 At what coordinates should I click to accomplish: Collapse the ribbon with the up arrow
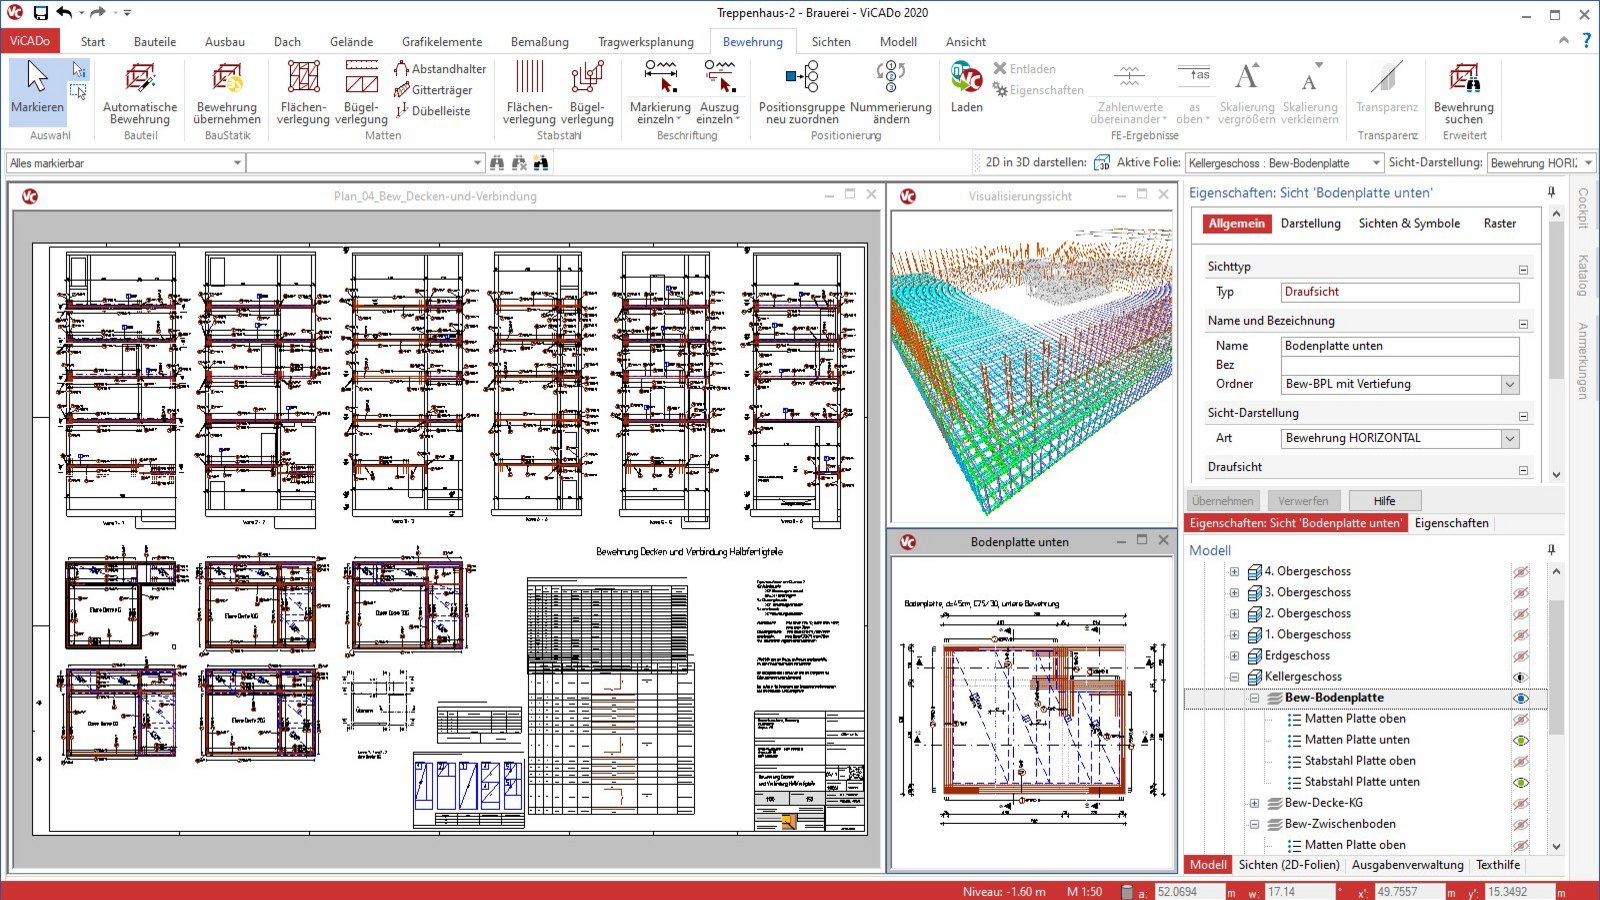tap(1563, 41)
